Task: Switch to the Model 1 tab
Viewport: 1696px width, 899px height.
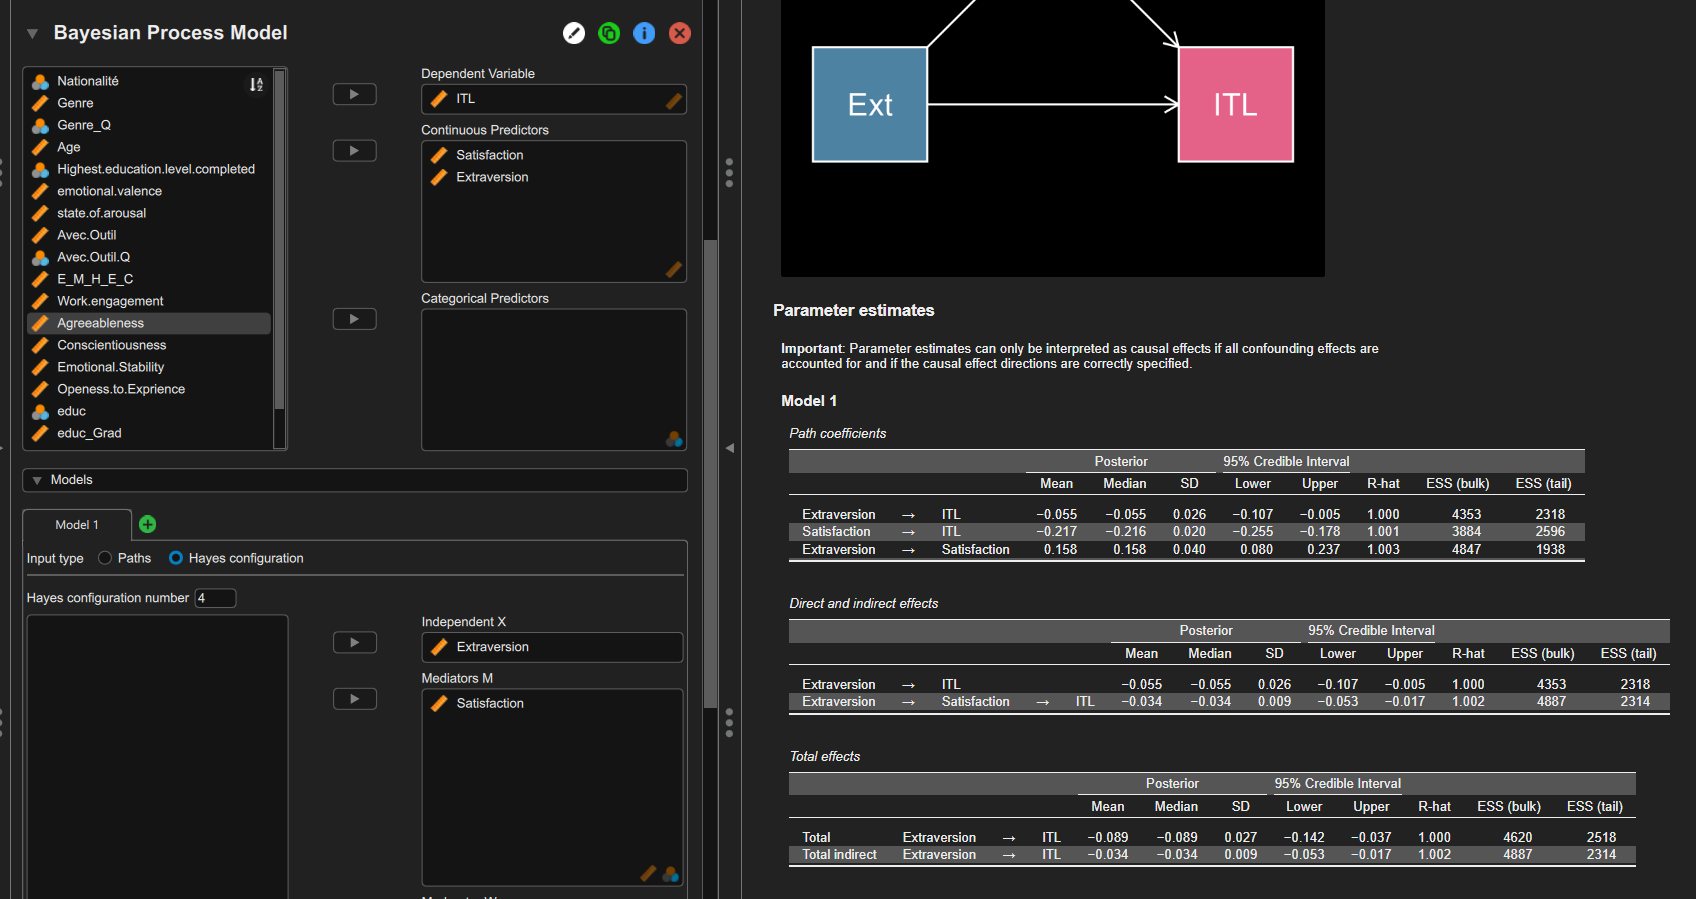Action: pos(77,525)
